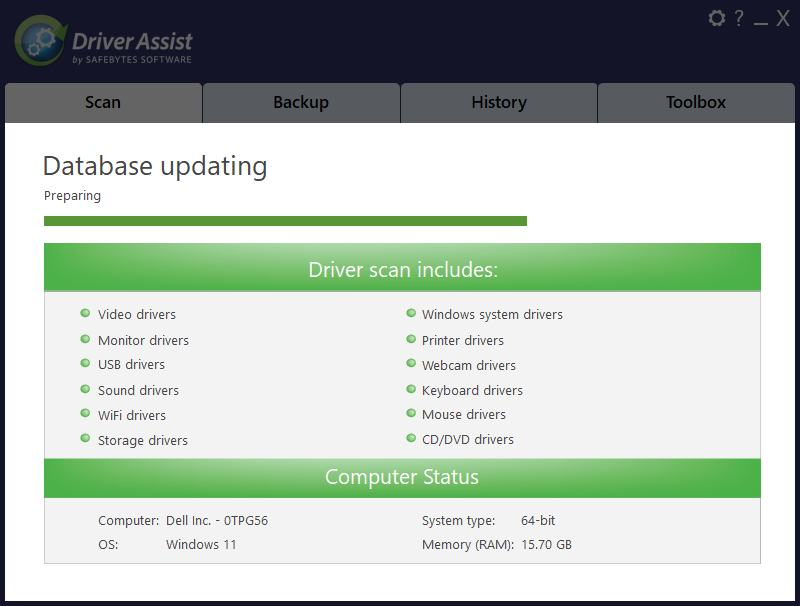Expand the Driver scan includes header
The image size is (800, 606).
coord(402,269)
